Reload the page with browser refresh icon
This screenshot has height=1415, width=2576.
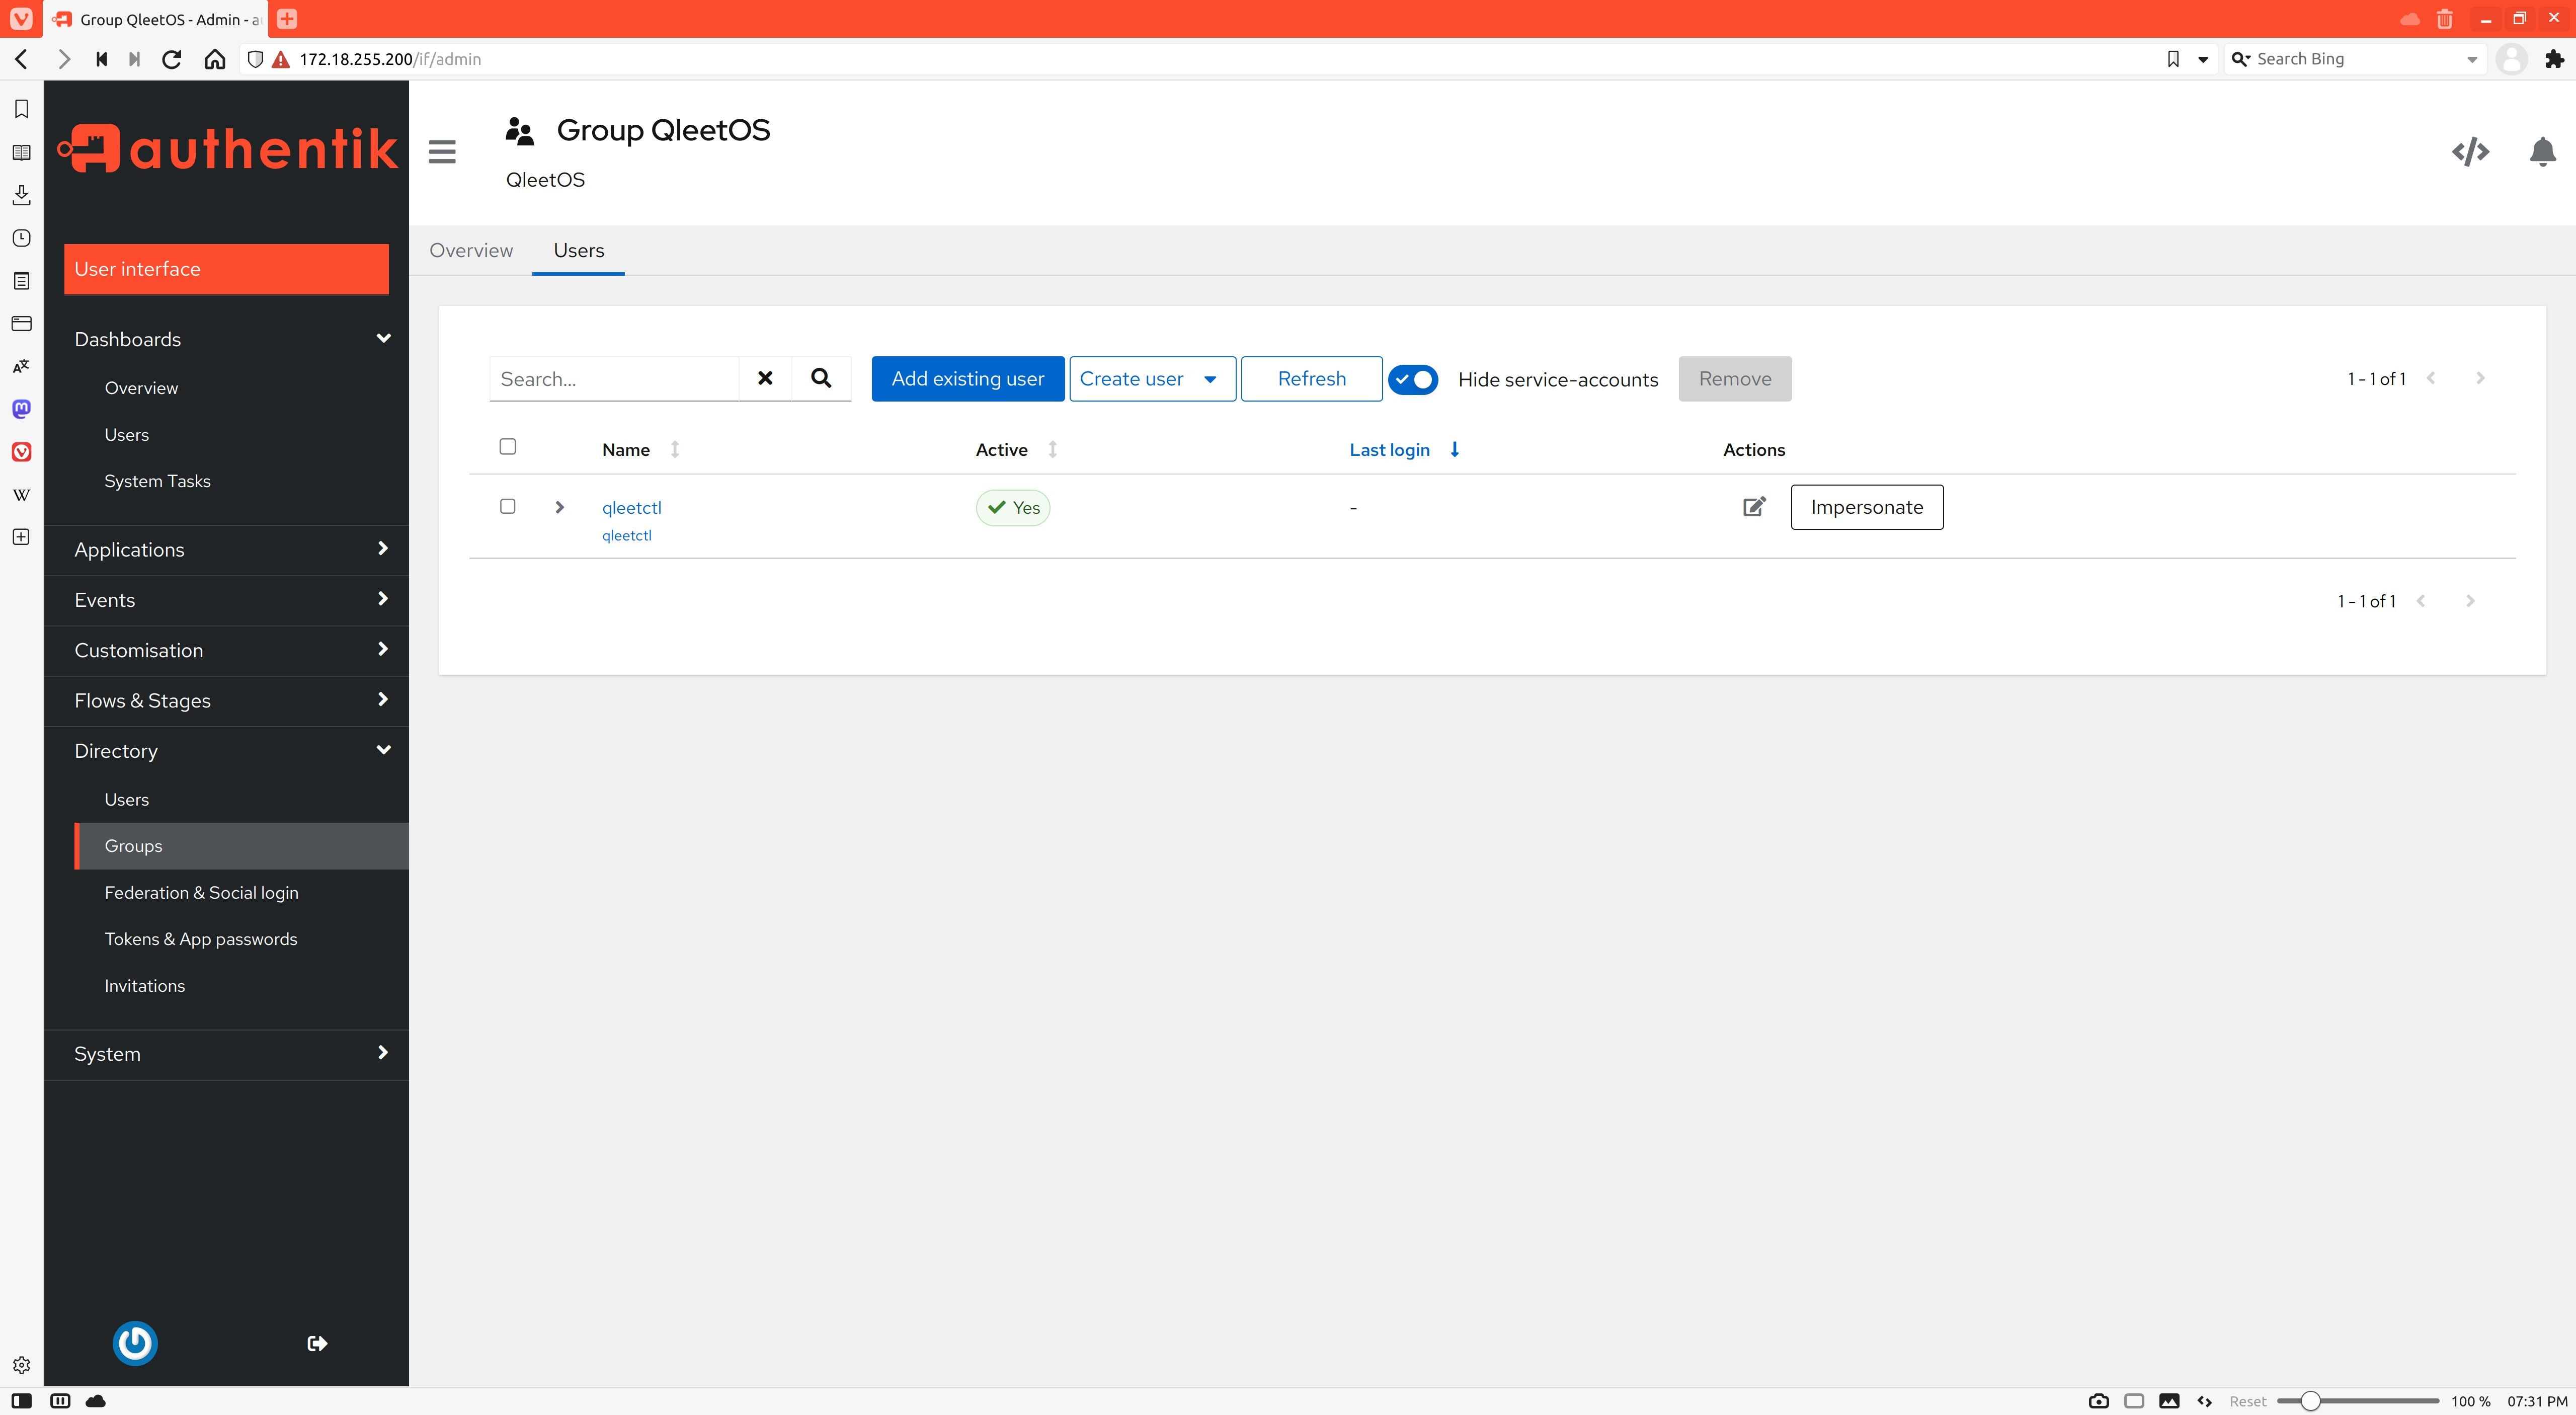(x=172, y=59)
